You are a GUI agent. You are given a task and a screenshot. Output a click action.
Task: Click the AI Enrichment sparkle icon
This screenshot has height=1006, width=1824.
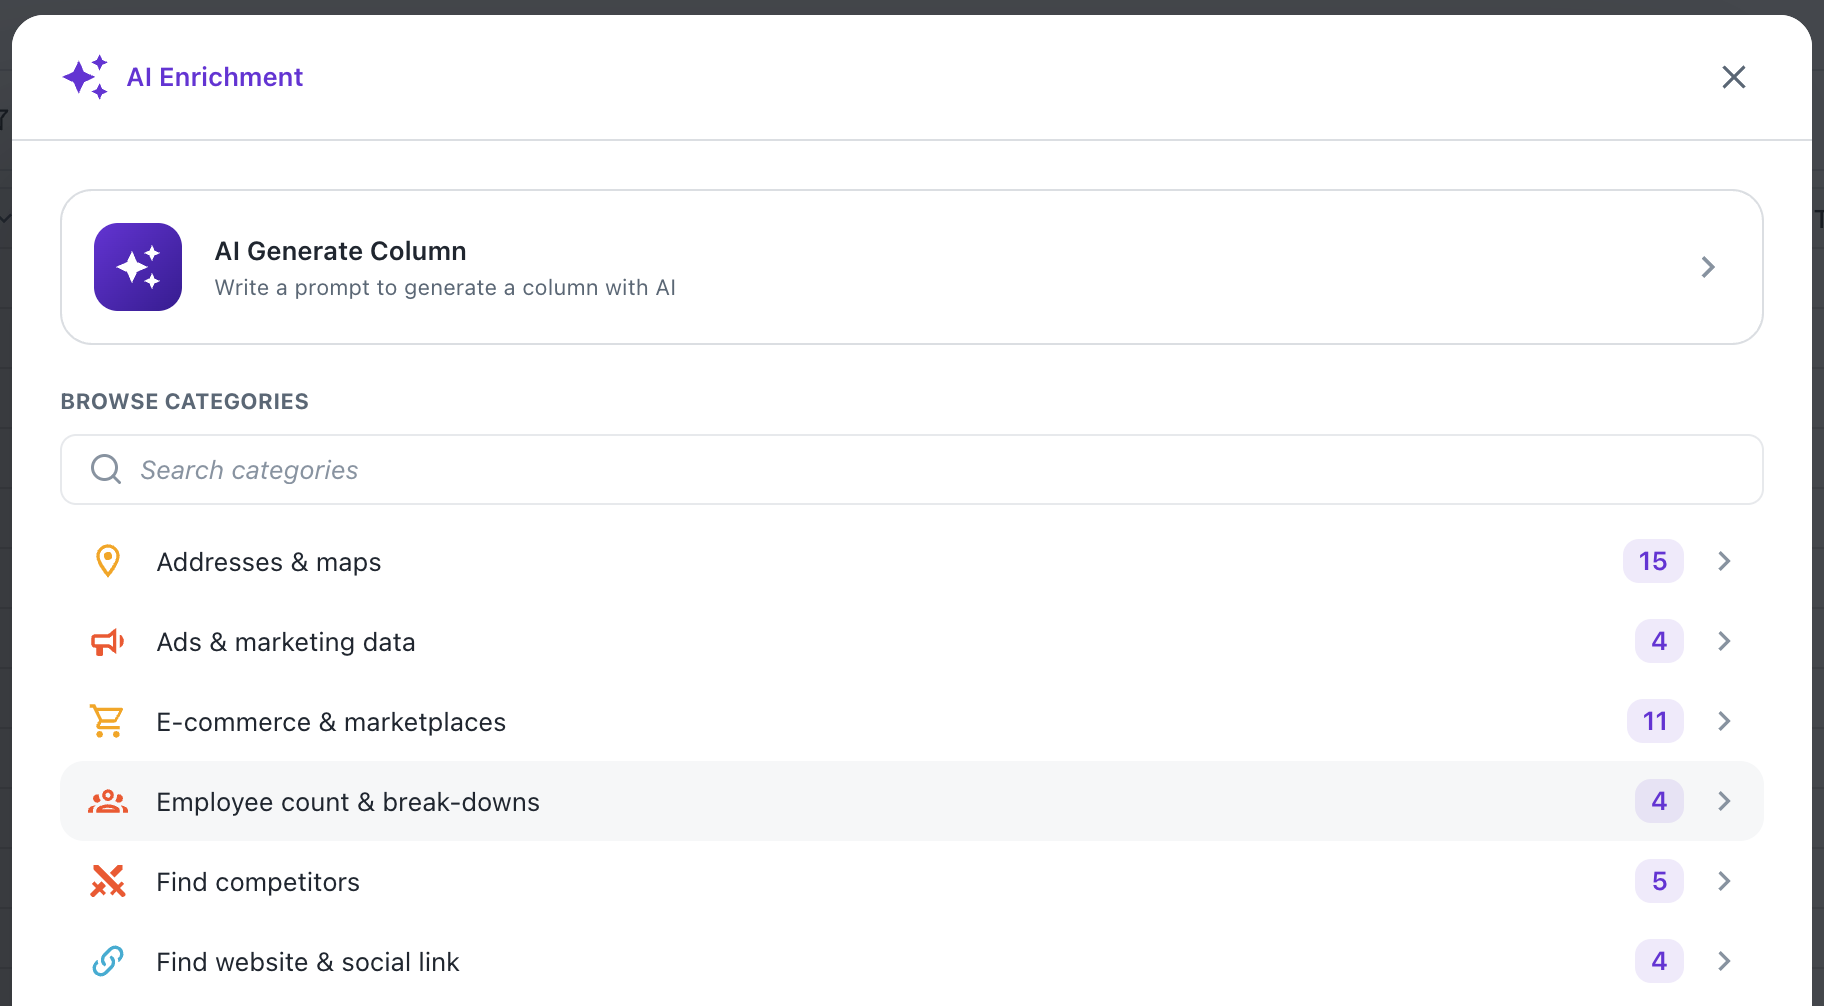click(x=85, y=77)
